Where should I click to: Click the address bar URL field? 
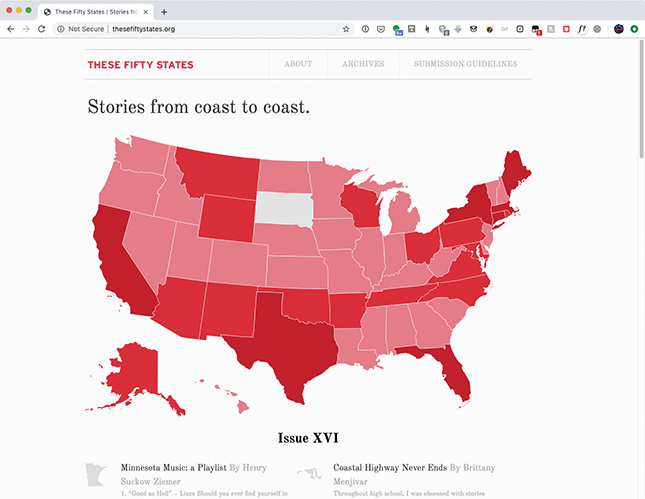tap(203, 29)
